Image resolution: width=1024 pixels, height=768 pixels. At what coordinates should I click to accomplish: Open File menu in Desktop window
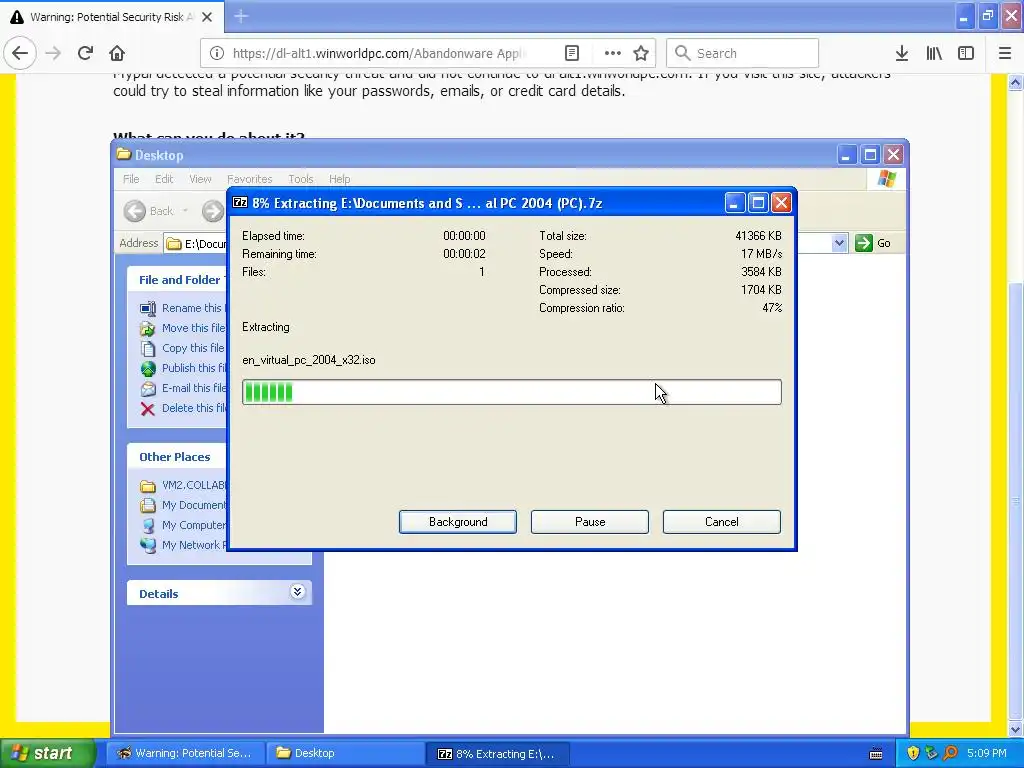click(131, 179)
